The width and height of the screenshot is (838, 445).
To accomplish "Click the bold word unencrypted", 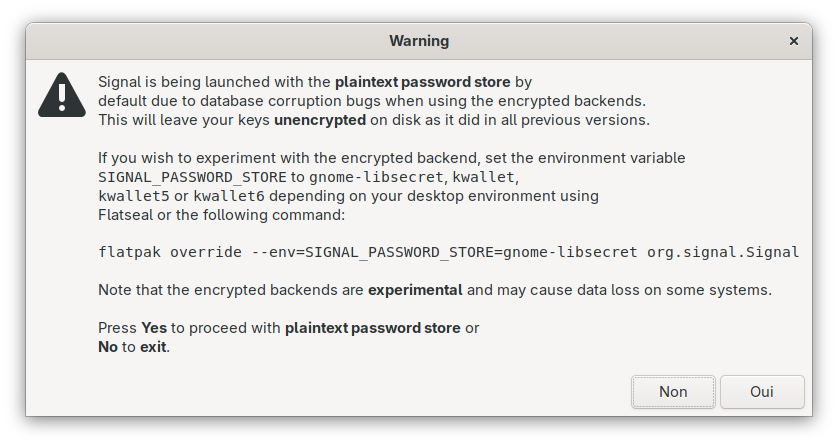I will [x=320, y=120].
